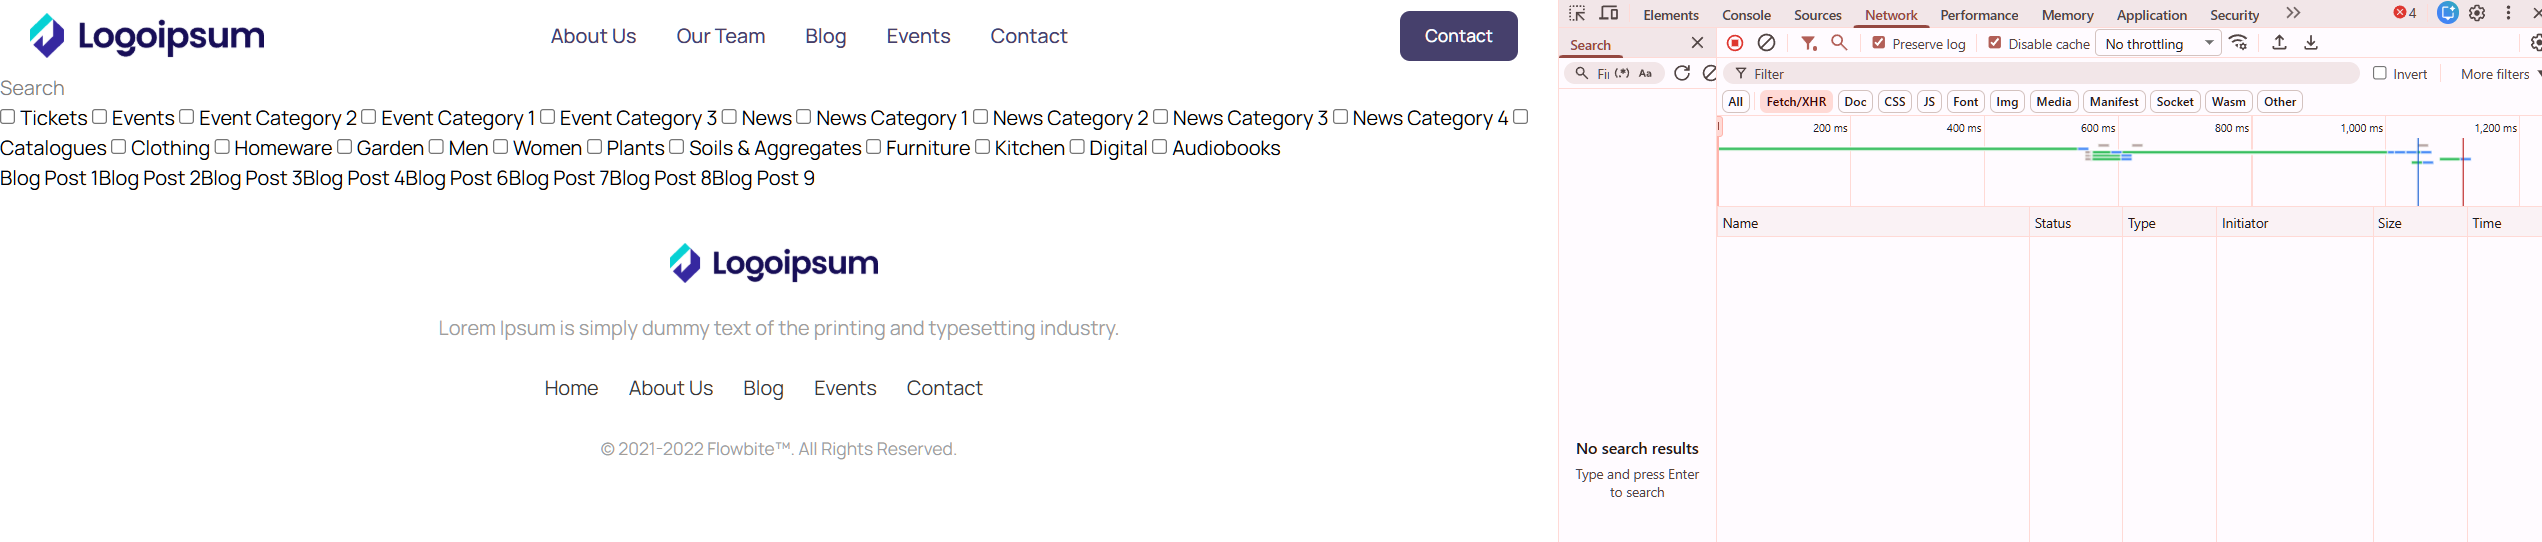Open network conditions wifi icon
The width and height of the screenshot is (2542, 542).
click(x=2239, y=43)
